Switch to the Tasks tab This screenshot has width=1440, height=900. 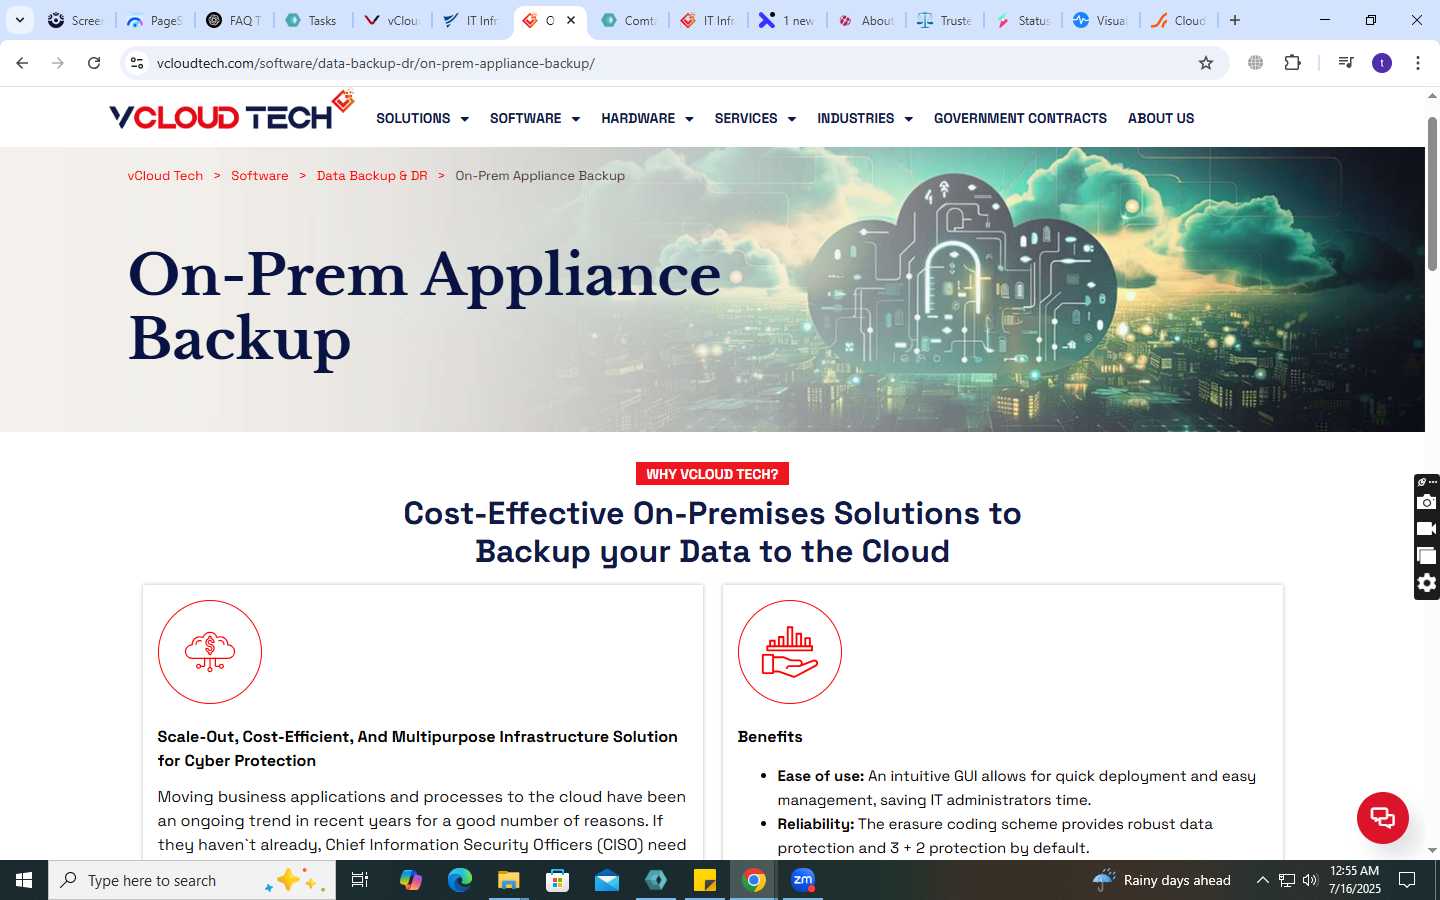tap(311, 20)
